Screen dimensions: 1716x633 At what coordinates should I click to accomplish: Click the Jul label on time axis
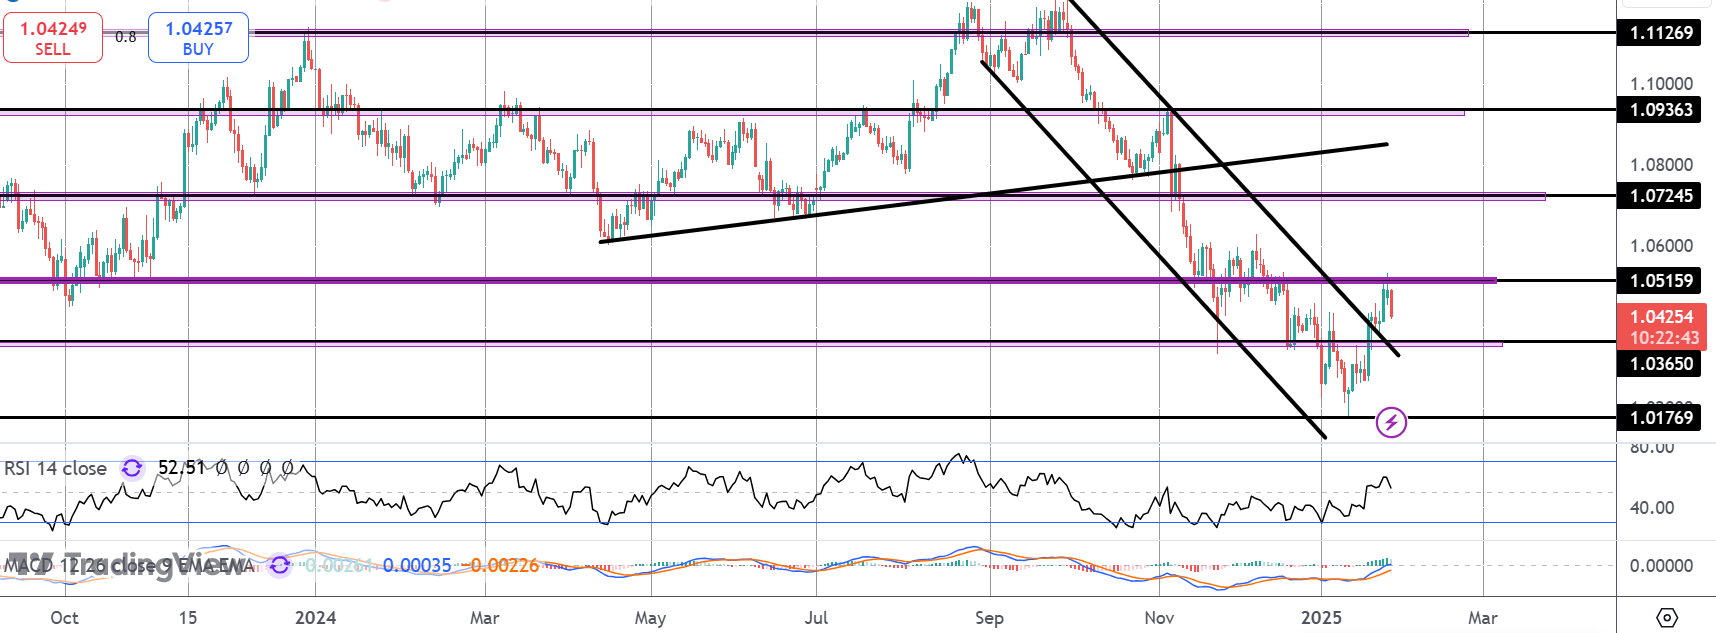click(816, 617)
